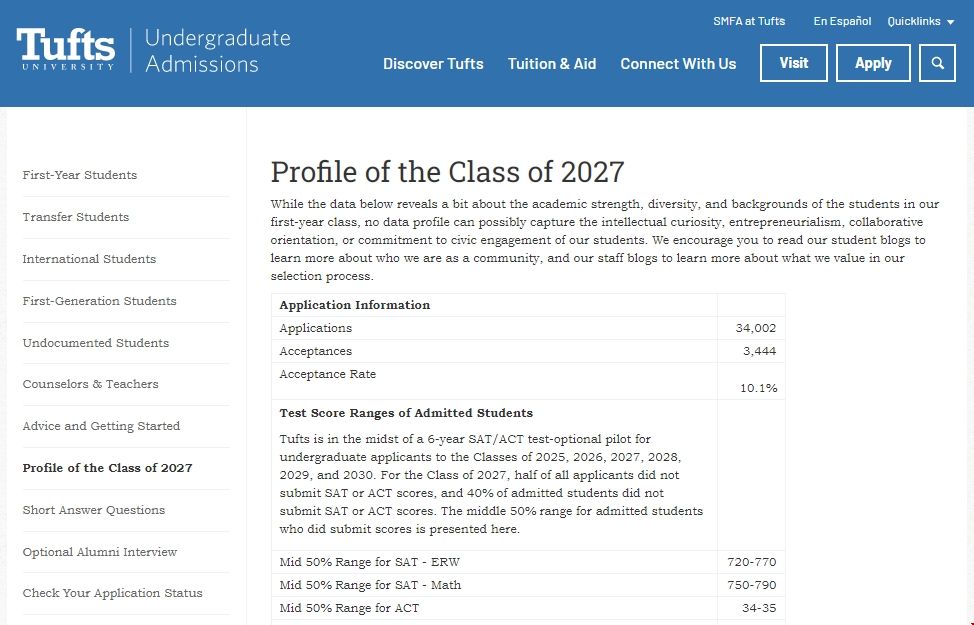Open the Tuition & Aid menu

tap(552, 64)
